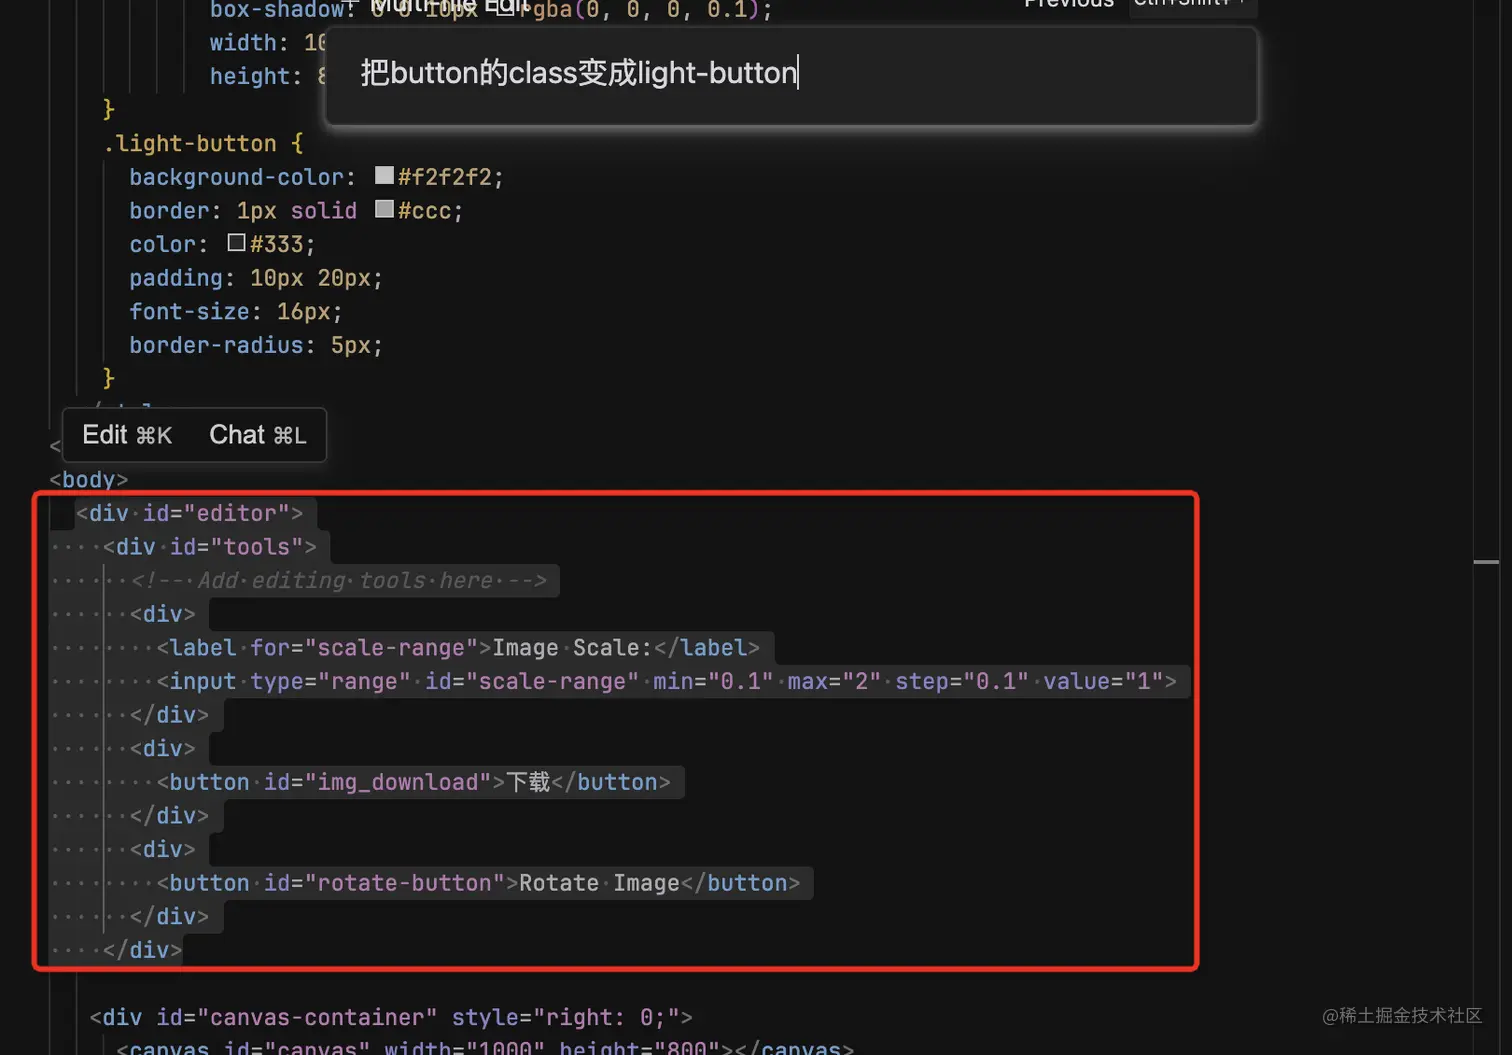Click the prompt input containing 把button的class变成light-button
Viewport: 1512px width, 1055px height.
(791, 74)
